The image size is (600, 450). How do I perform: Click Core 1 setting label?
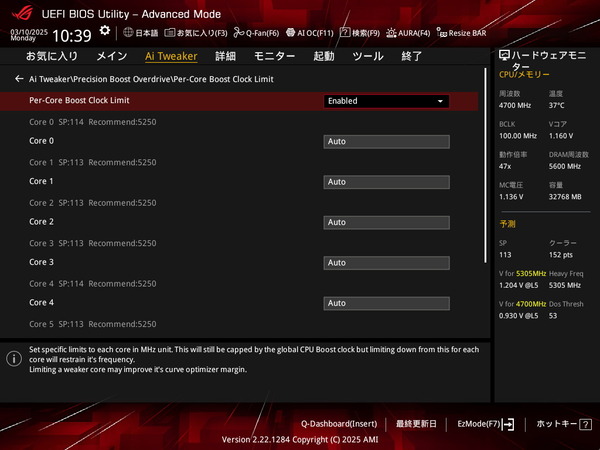coord(41,181)
